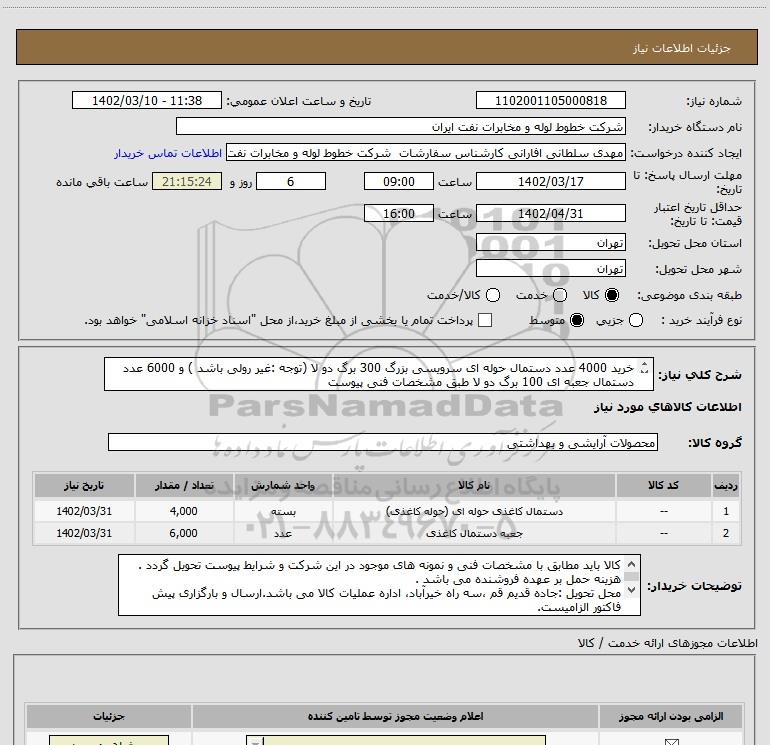Toggle Islamic treasury bonds payment checkbox
This screenshot has width=770, height=745.
[485, 320]
